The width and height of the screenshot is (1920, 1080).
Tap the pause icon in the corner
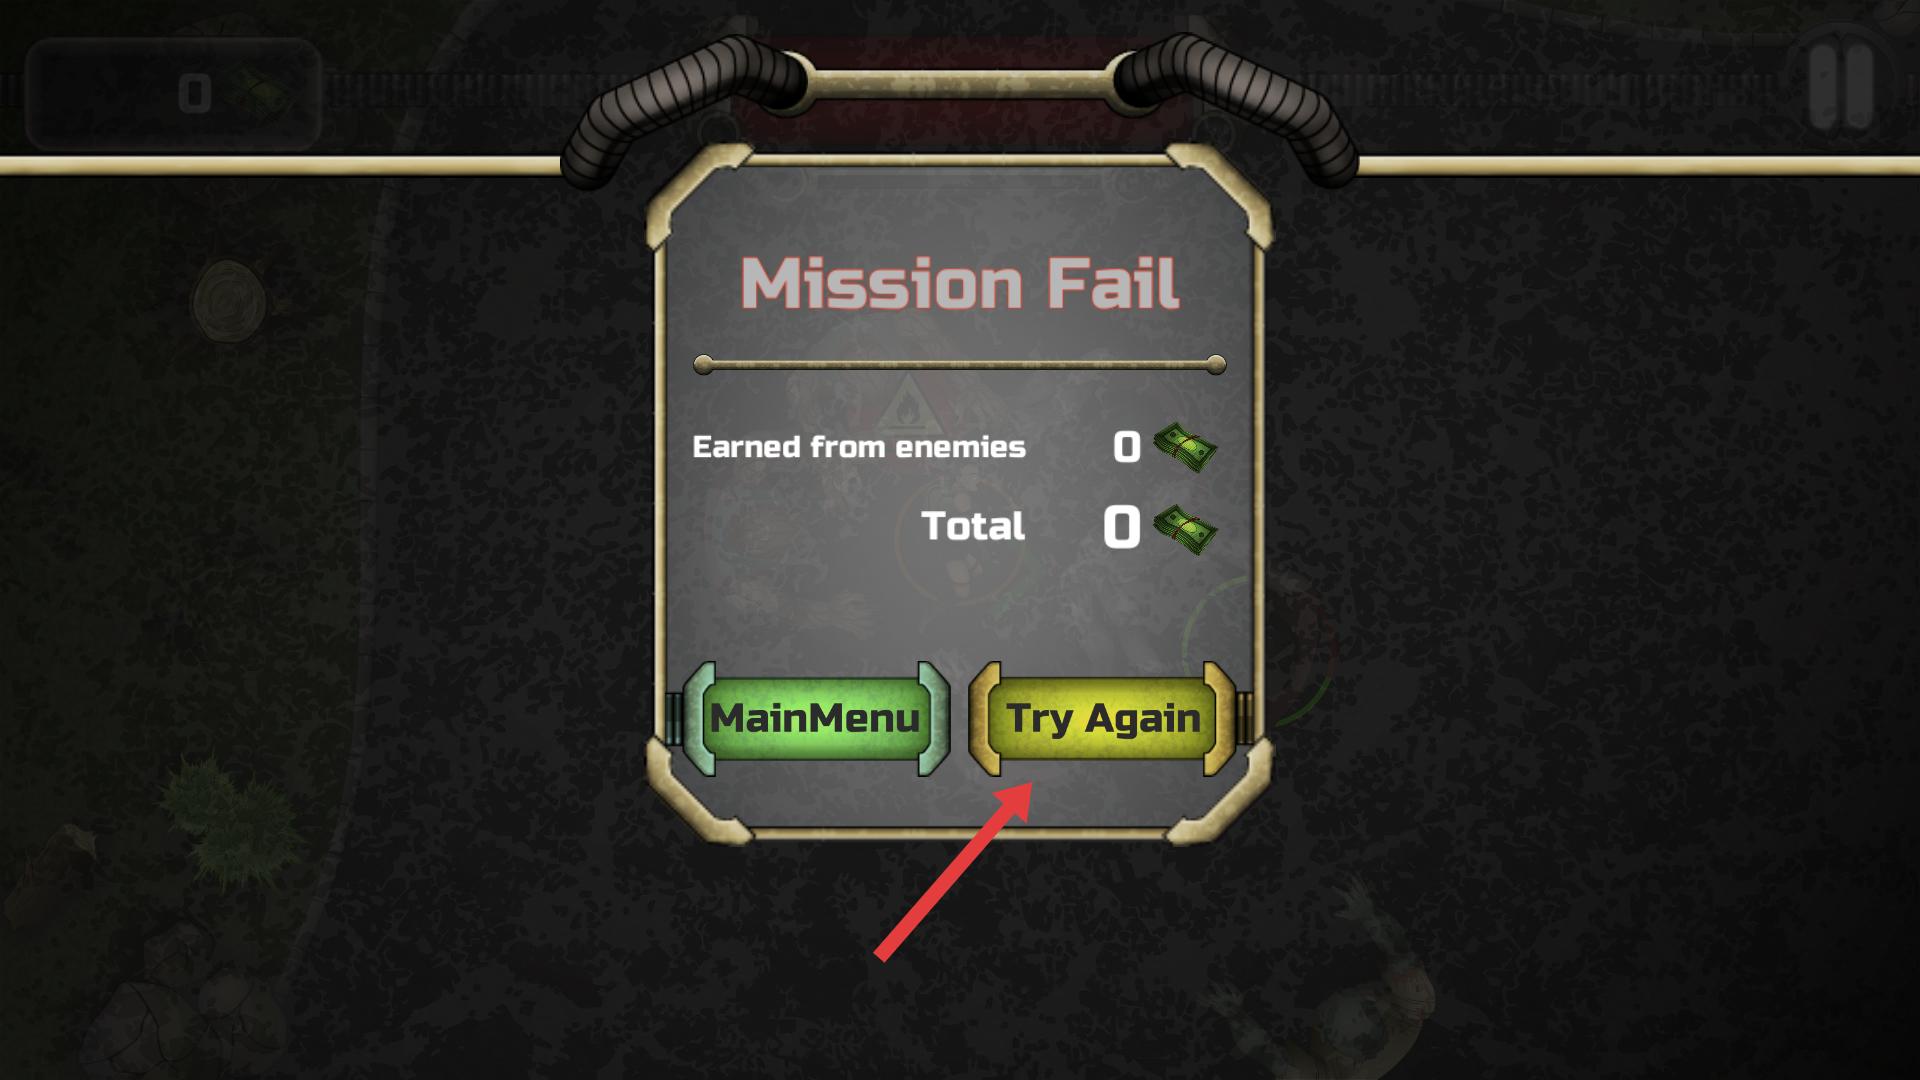pyautogui.click(x=1841, y=86)
